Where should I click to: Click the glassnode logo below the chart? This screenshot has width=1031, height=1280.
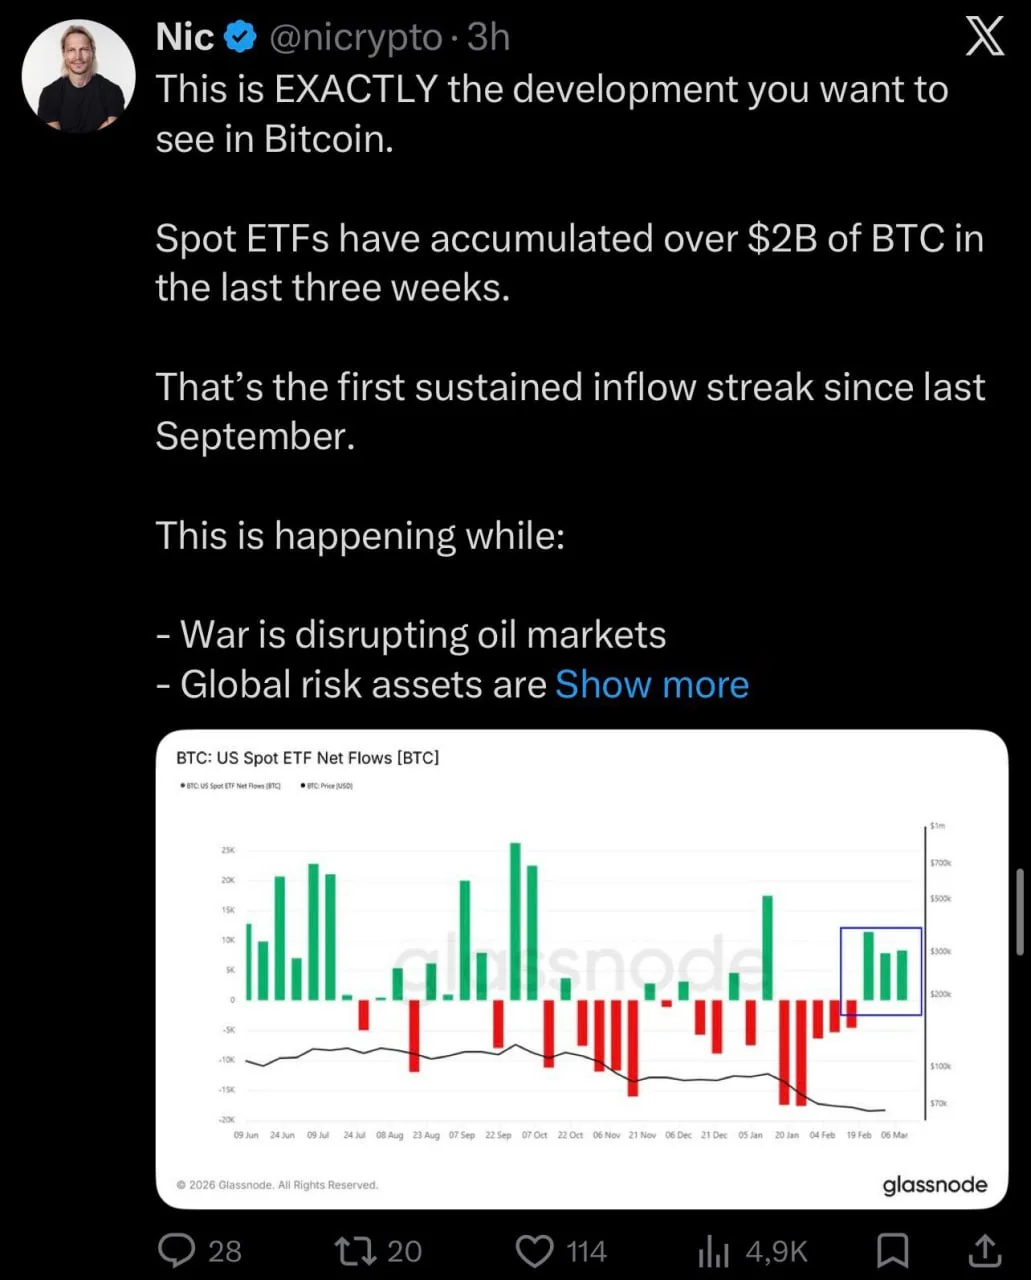tap(934, 1185)
